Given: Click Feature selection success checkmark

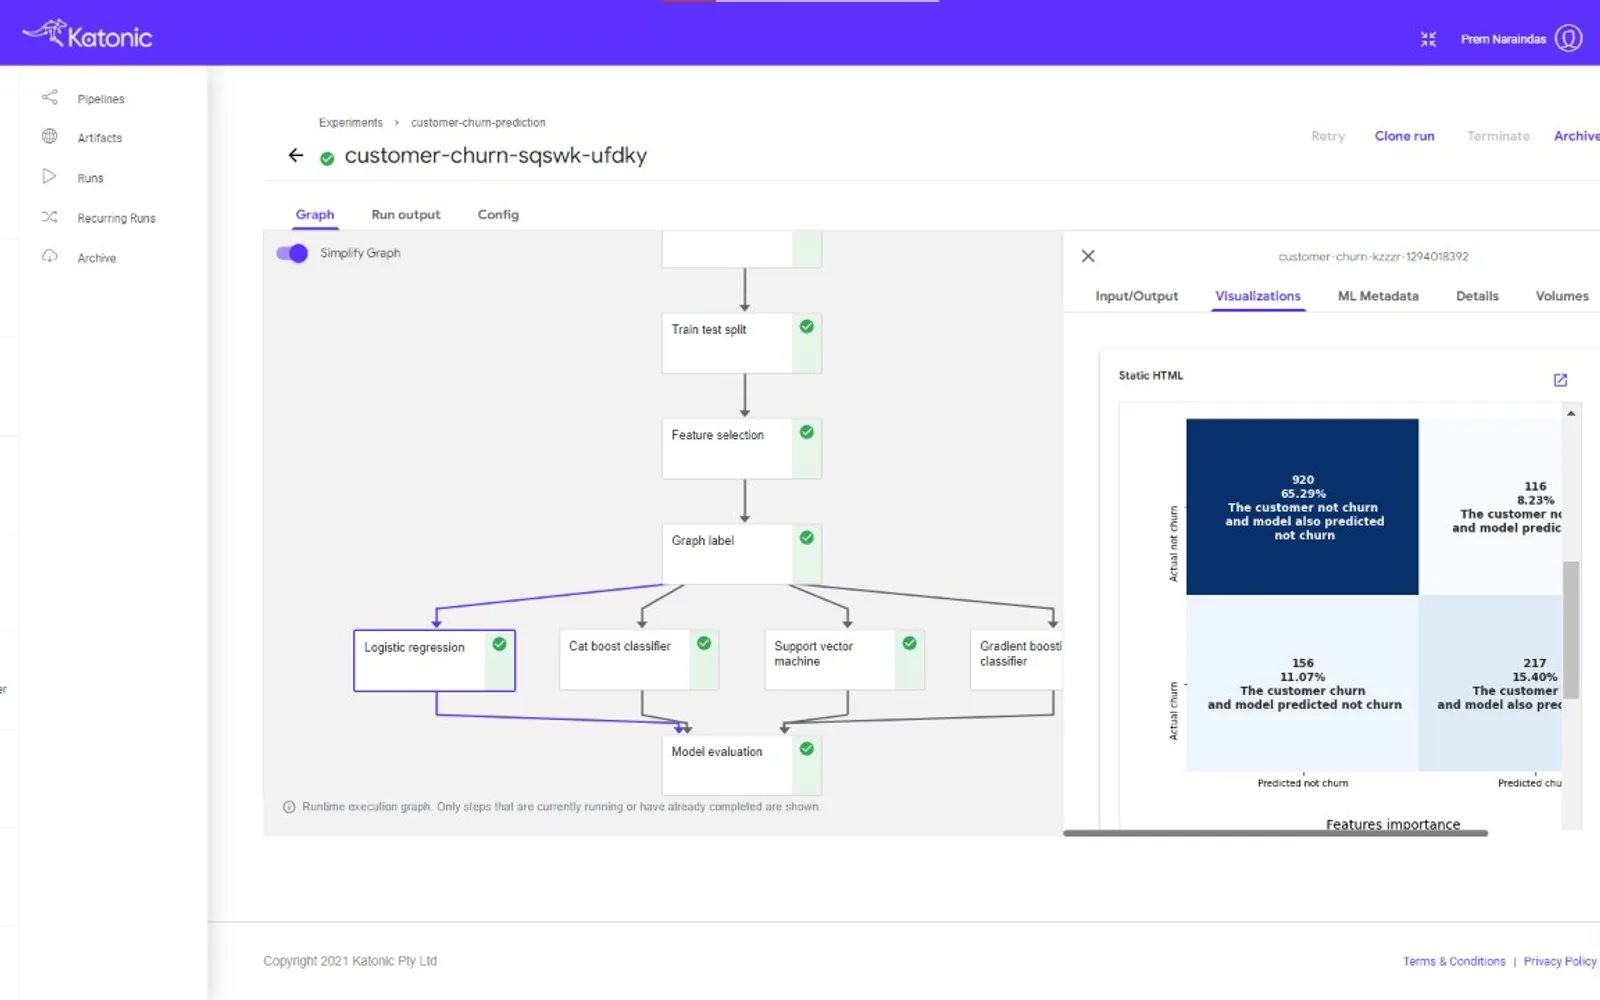Looking at the screenshot, I should click(807, 432).
